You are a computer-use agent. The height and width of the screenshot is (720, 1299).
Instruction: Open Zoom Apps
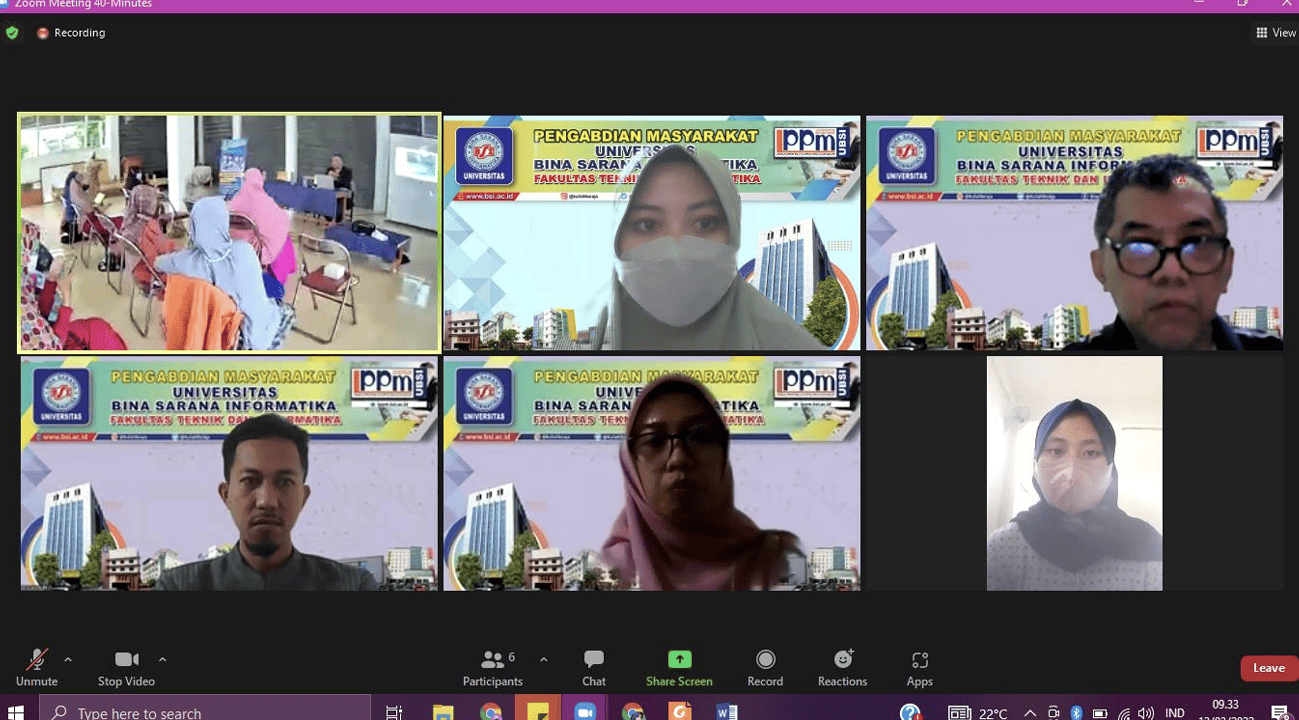[x=919, y=667]
